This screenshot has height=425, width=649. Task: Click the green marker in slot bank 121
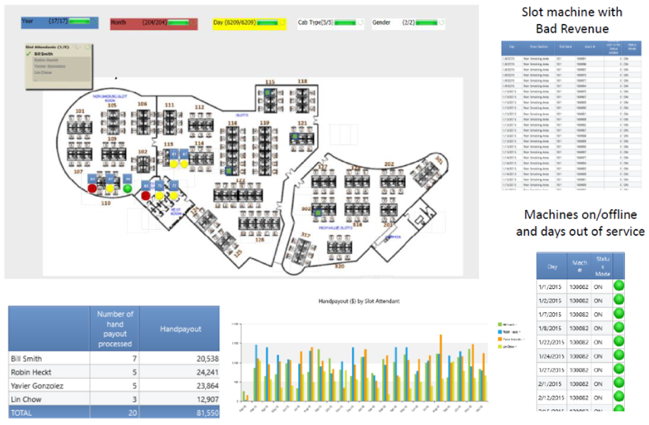pyautogui.click(x=295, y=136)
